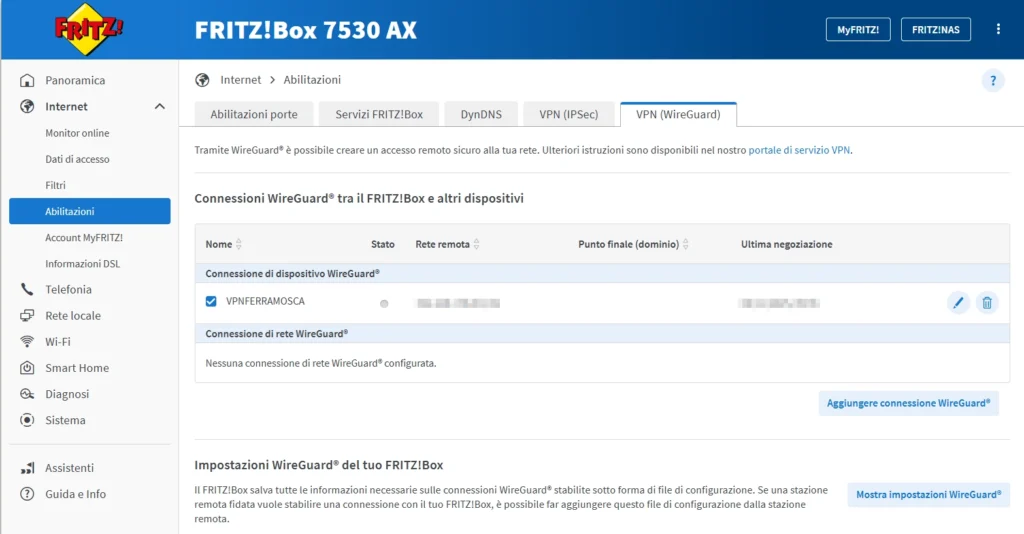This screenshot has height=534, width=1024.
Task: Open Rete locale in the sidebar
Action: tap(73, 315)
